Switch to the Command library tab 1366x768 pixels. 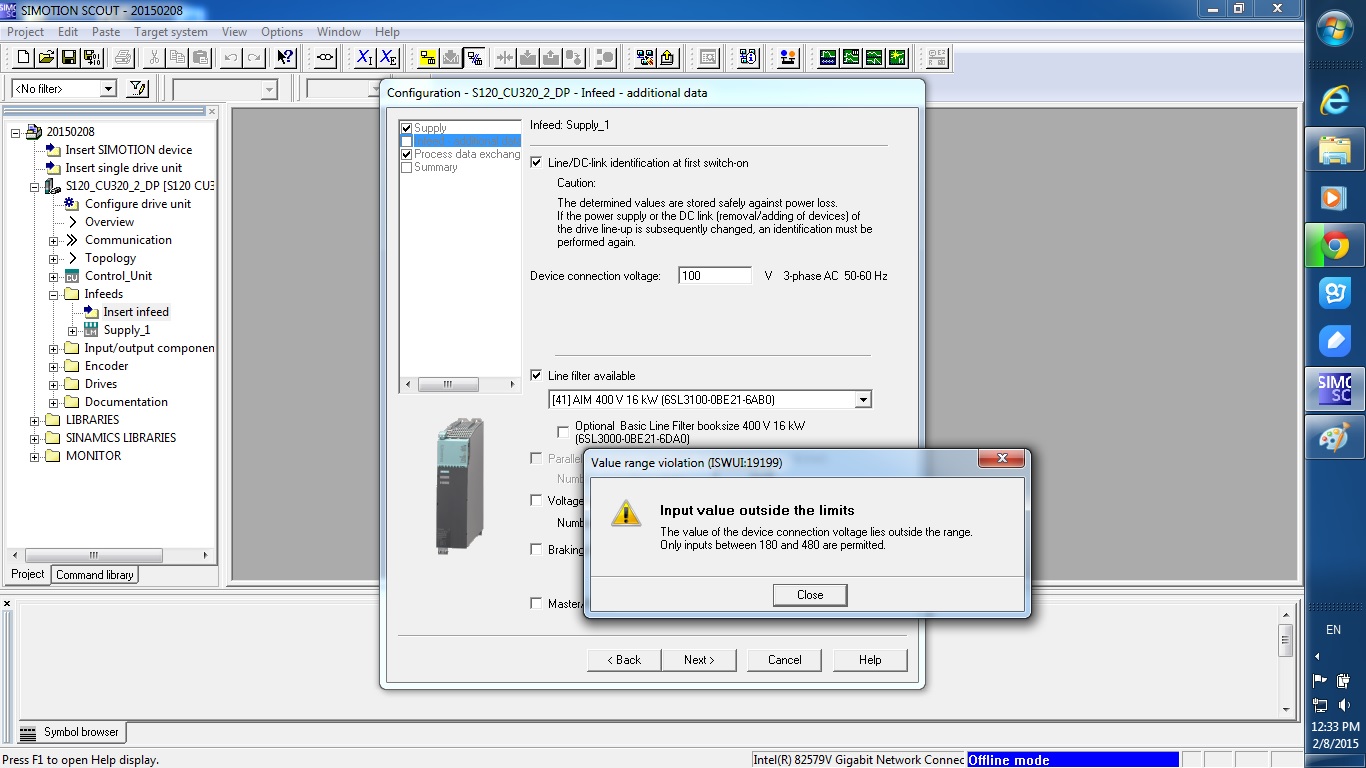click(95, 575)
